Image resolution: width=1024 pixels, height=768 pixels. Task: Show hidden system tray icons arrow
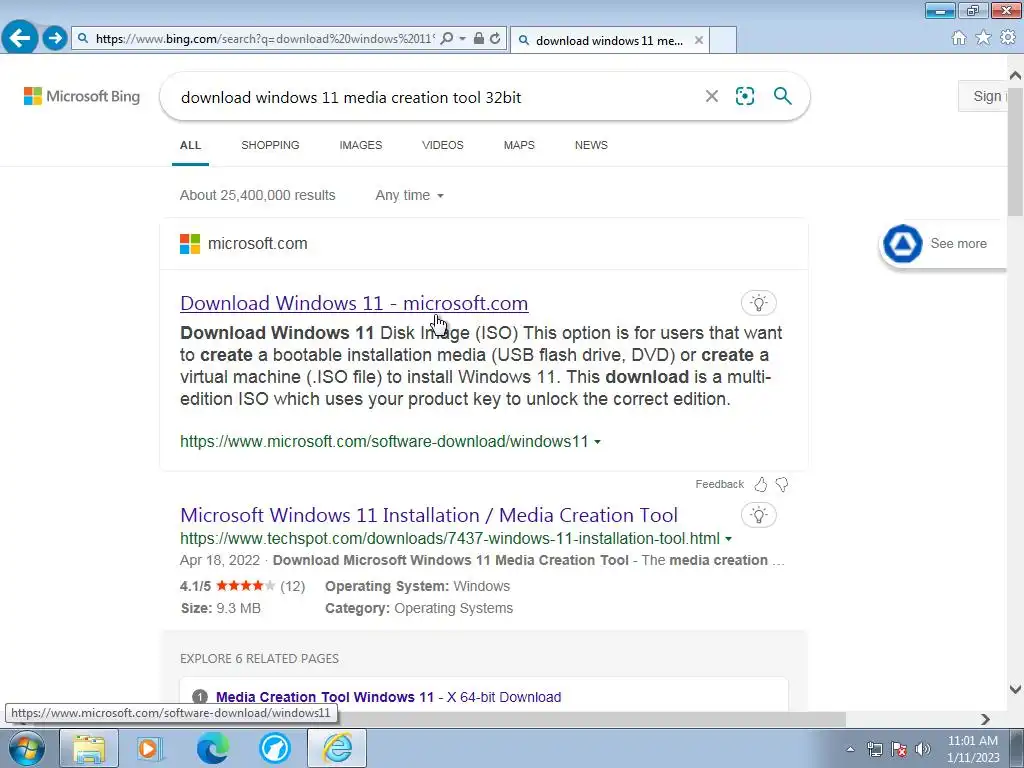point(850,749)
